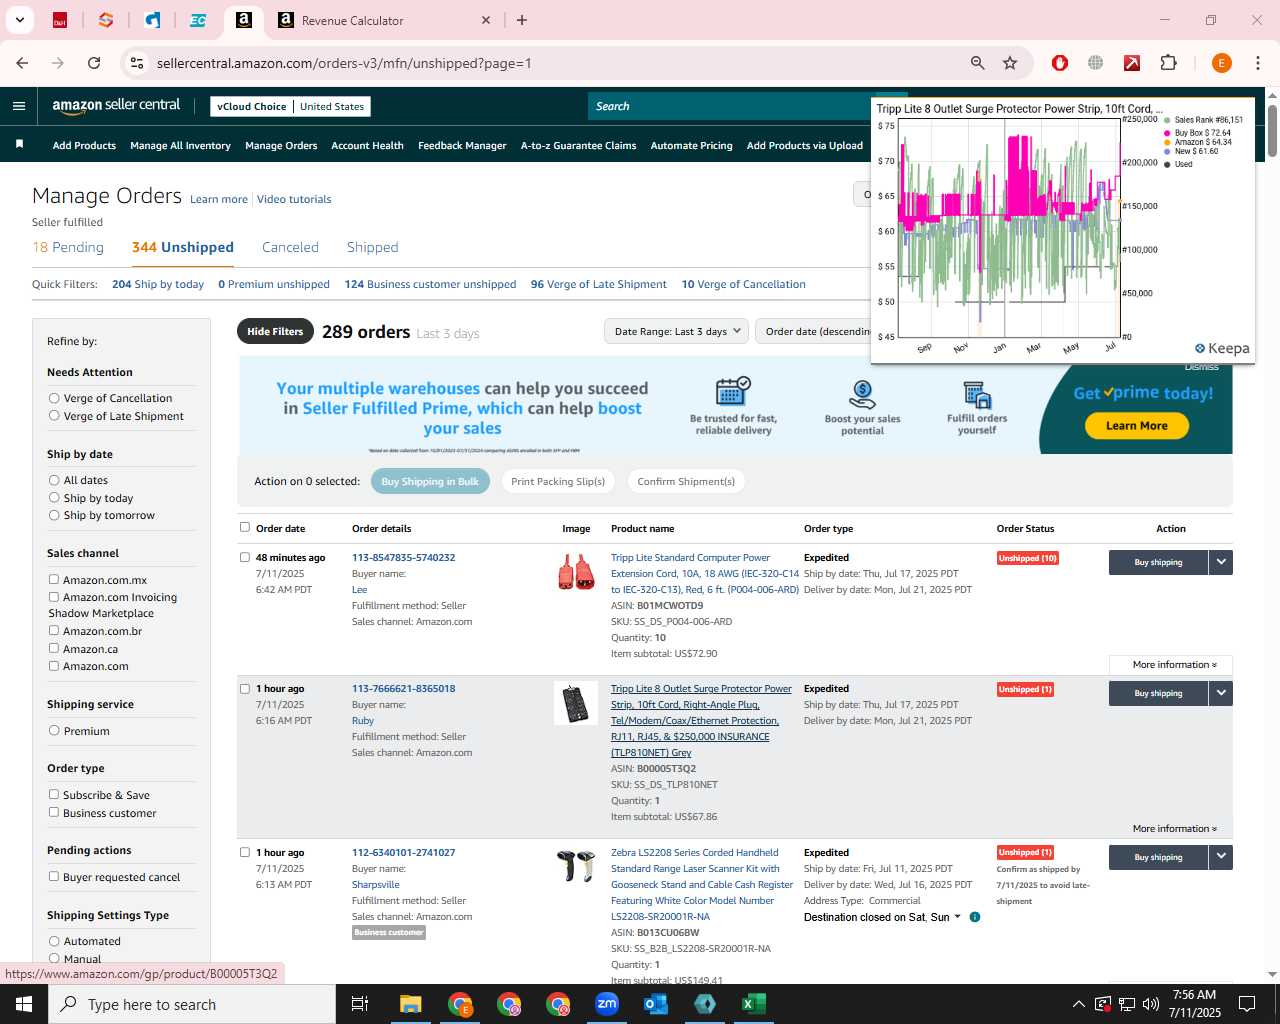Open Excel from the taskbar
1280x1024 pixels.
tap(754, 1004)
